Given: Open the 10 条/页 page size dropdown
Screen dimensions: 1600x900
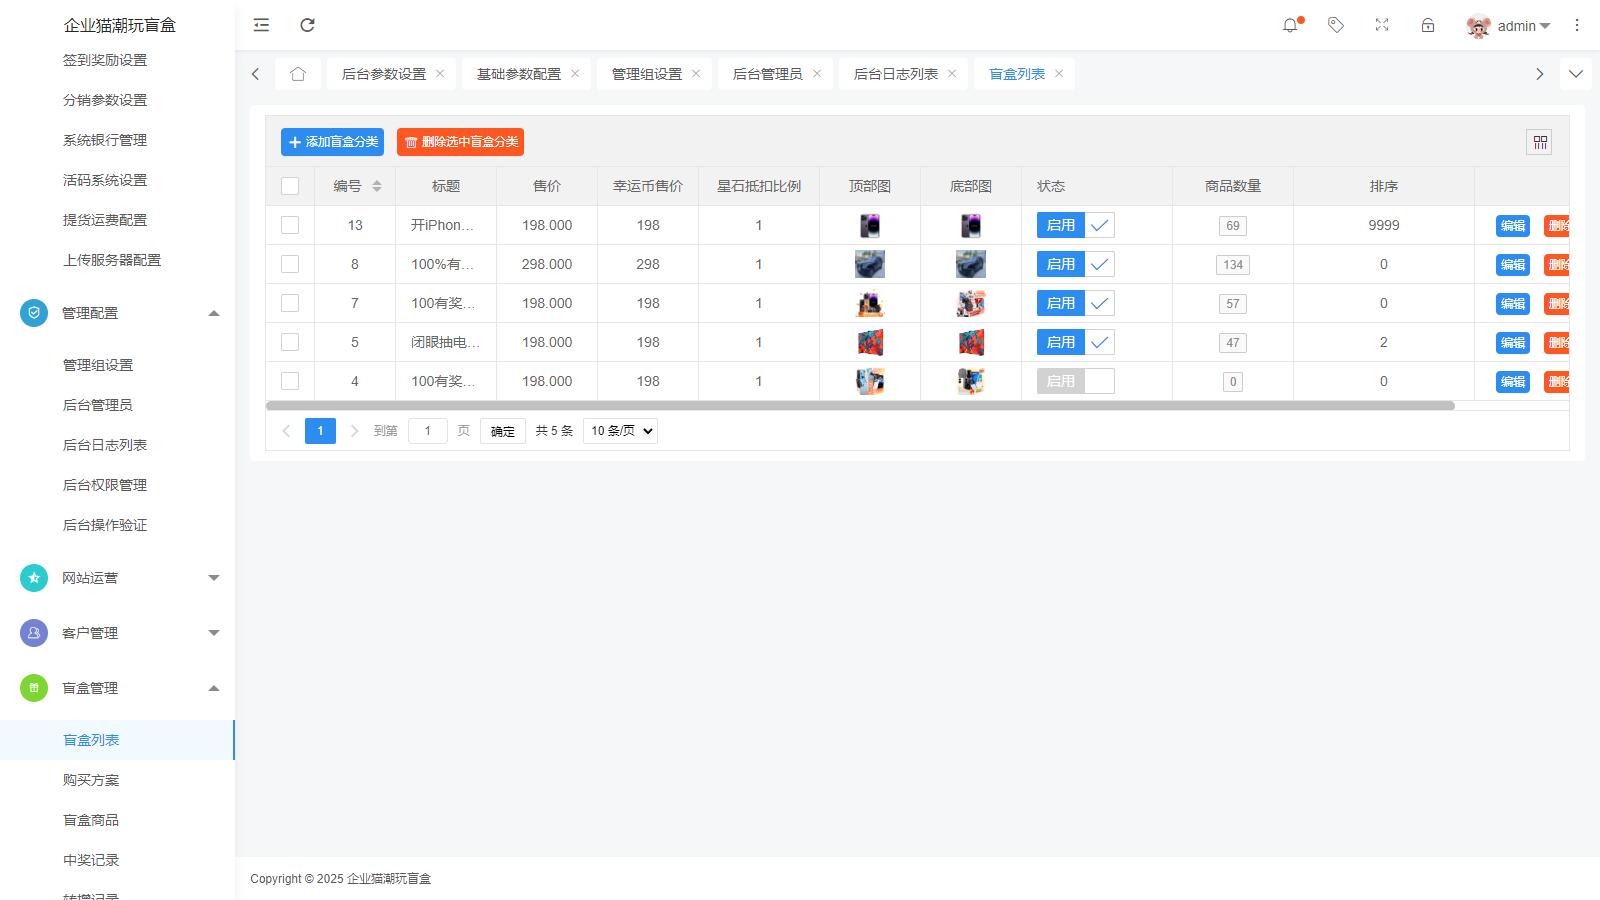Looking at the screenshot, I should [x=620, y=431].
